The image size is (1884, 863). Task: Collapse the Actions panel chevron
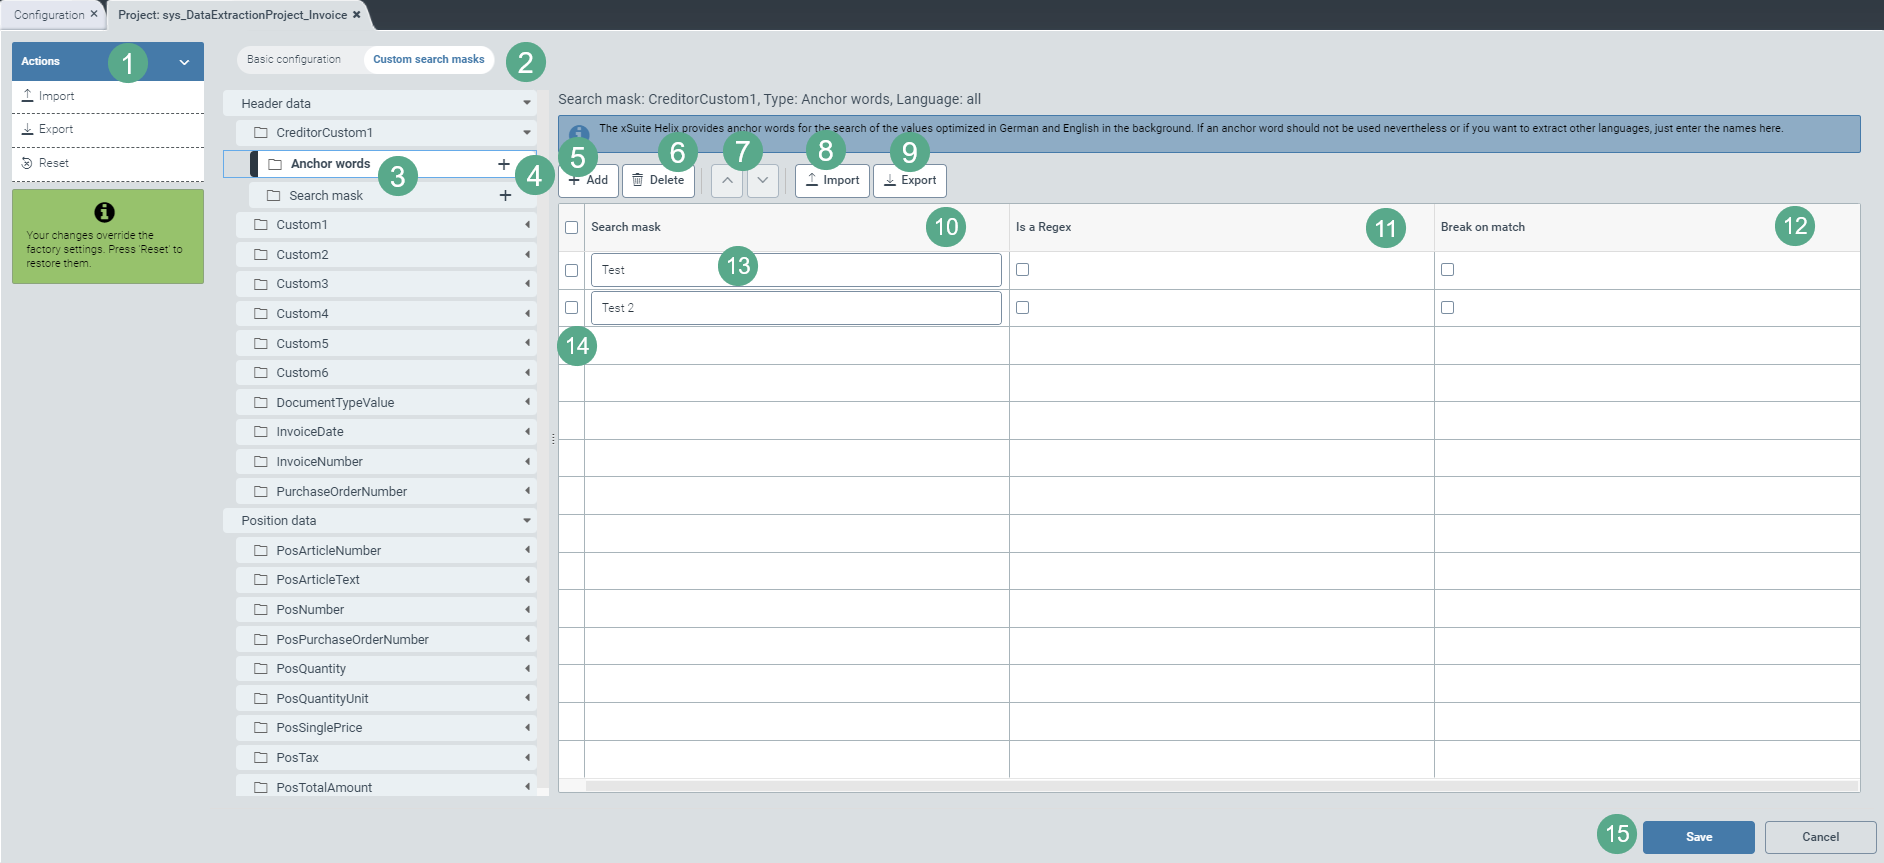pyautogui.click(x=184, y=62)
